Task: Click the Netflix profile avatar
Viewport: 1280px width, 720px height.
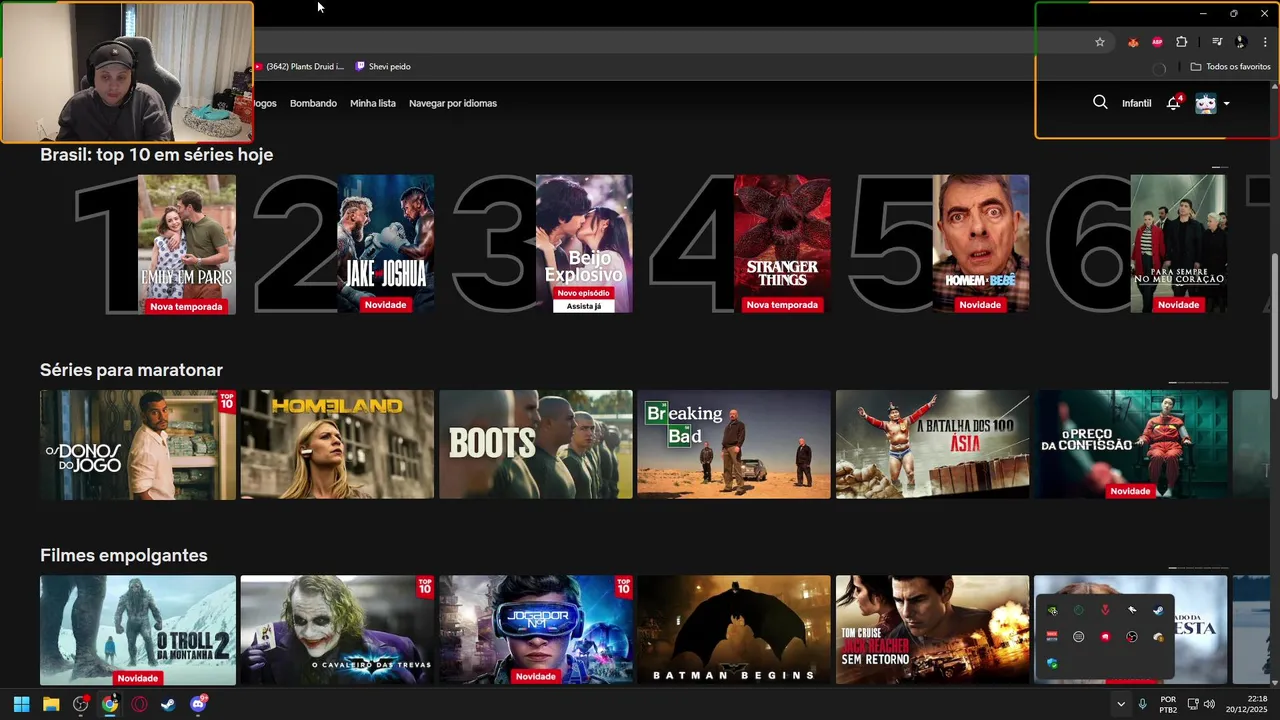Action: (1206, 103)
